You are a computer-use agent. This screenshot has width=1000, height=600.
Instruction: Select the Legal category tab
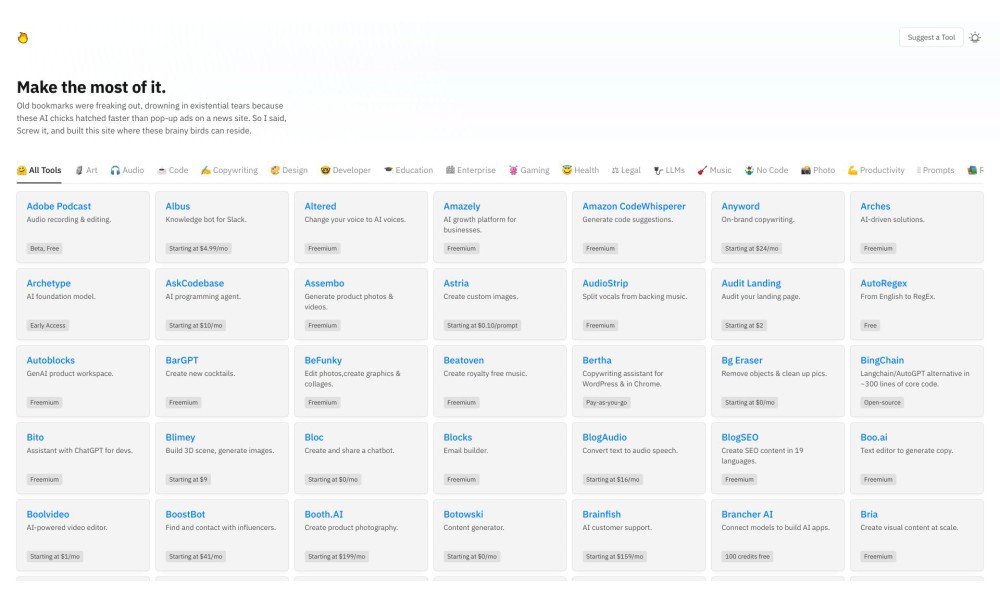[x=626, y=170]
